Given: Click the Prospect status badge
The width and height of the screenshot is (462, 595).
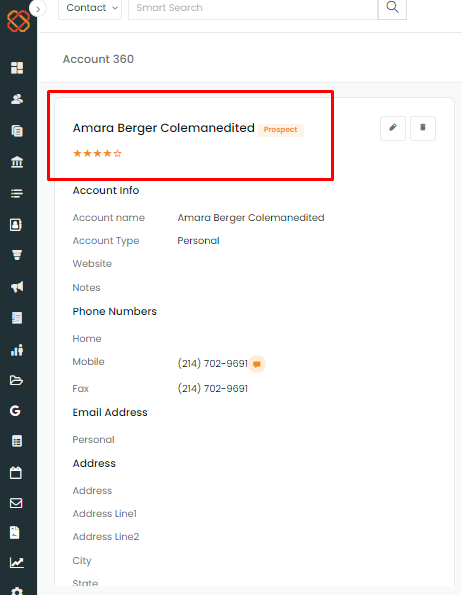Looking at the screenshot, I should 281,130.
